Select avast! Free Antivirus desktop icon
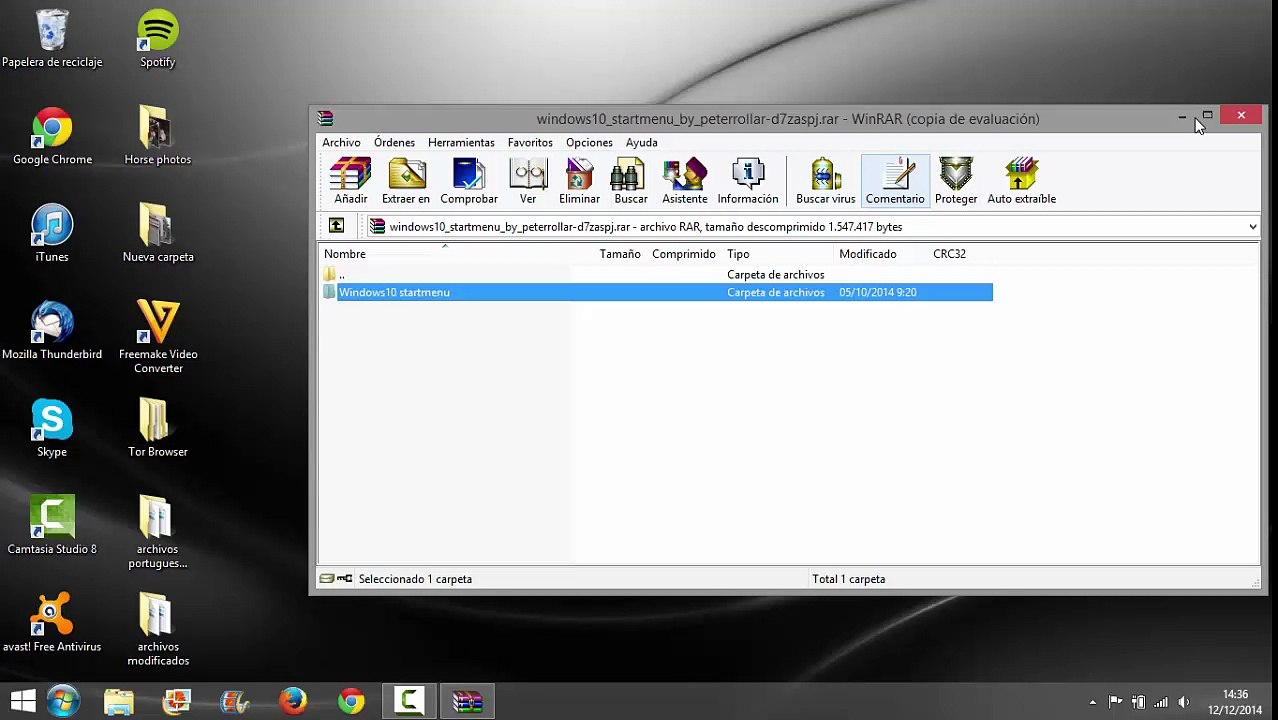Image resolution: width=1278 pixels, height=720 pixels. (x=52, y=623)
